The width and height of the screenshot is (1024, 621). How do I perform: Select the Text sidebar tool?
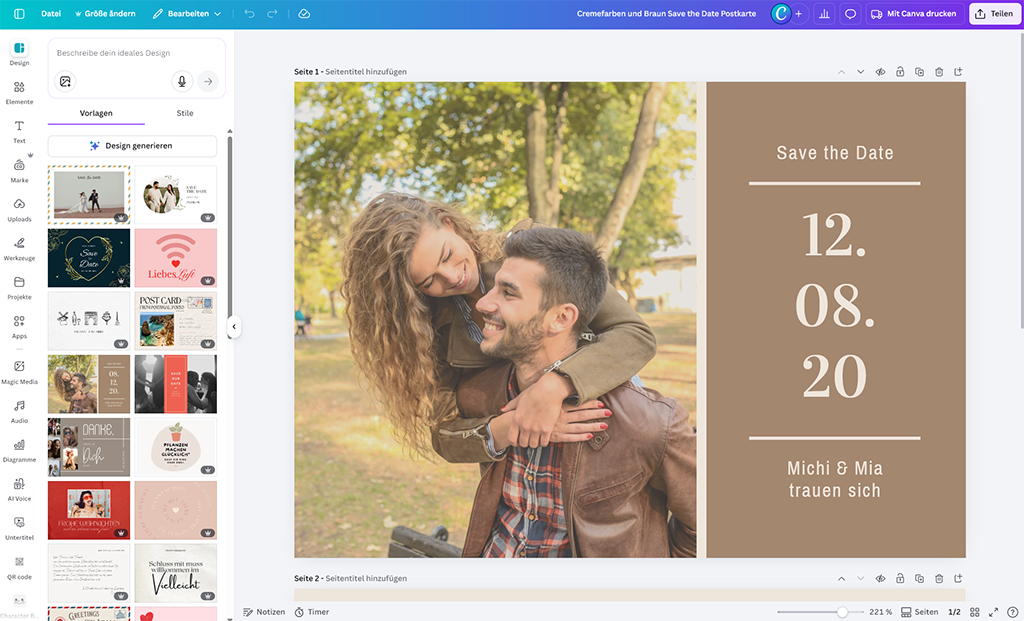tap(19, 132)
